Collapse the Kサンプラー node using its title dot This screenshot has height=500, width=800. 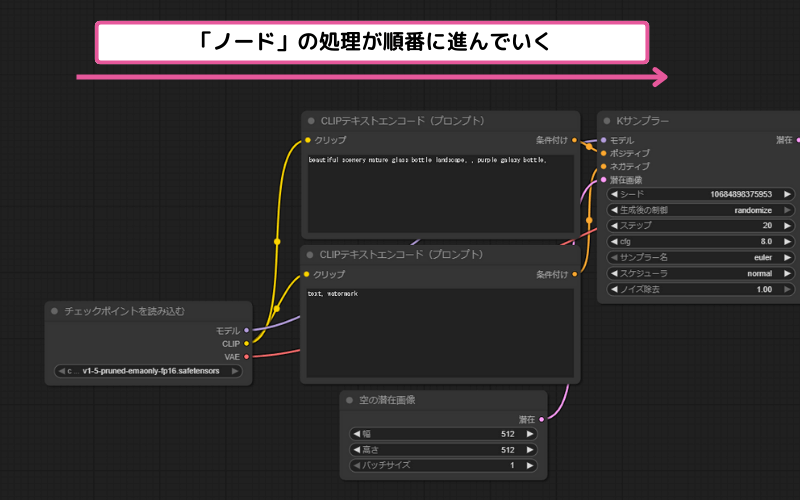click(x=607, y=121)
